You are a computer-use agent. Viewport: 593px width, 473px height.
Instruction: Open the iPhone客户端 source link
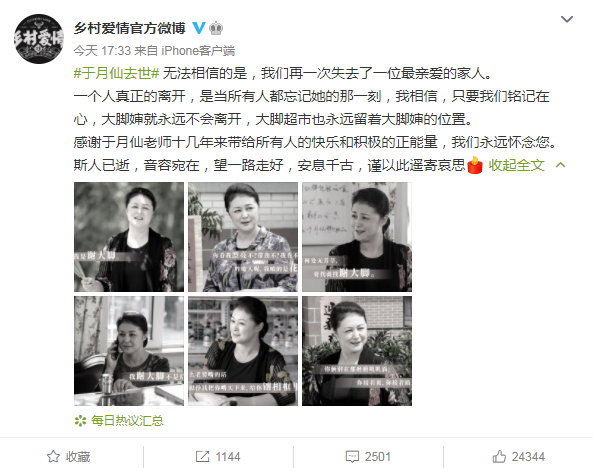pos(198,51)
